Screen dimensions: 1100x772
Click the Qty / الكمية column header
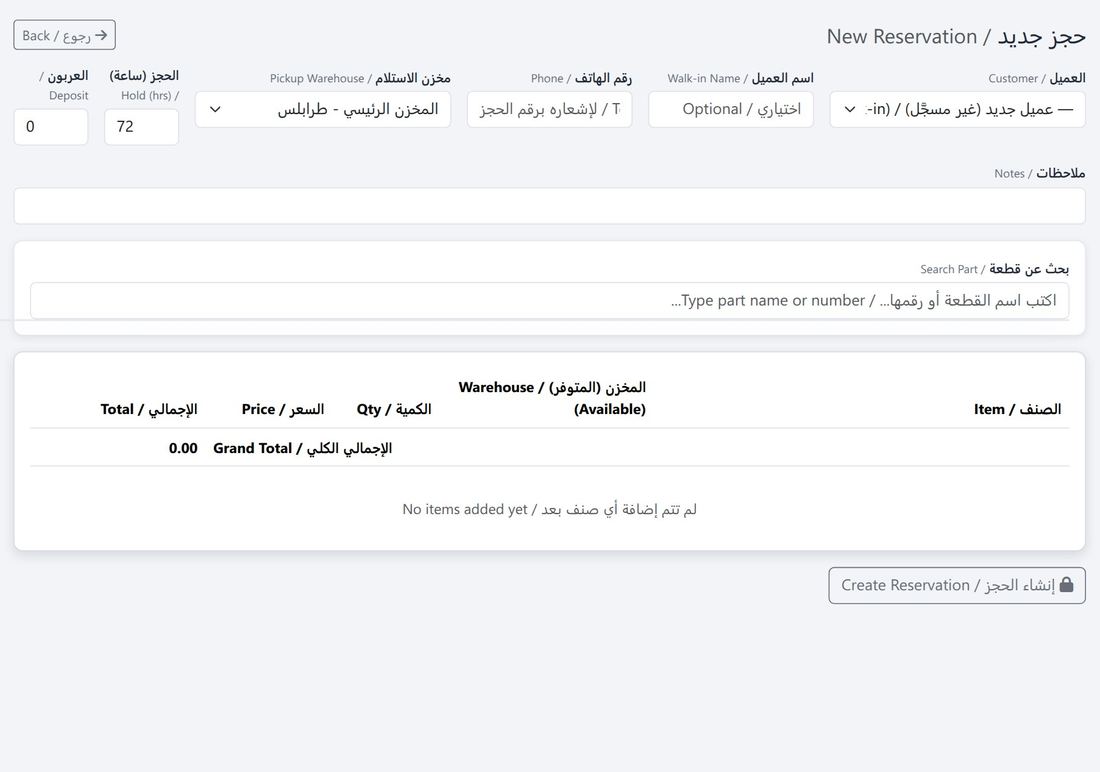[x=394, y=409]
